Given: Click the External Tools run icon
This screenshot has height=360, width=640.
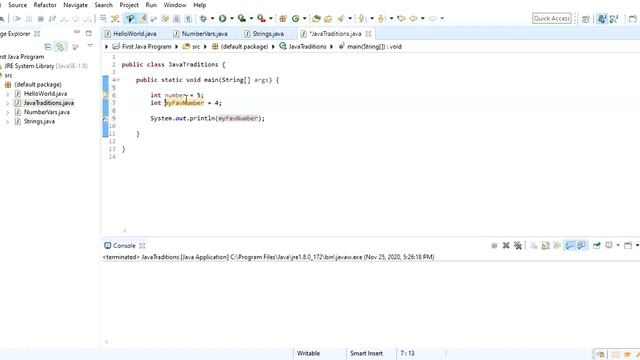Looking at the screenshot, I should pyautogui.click(x=261, y=18).
